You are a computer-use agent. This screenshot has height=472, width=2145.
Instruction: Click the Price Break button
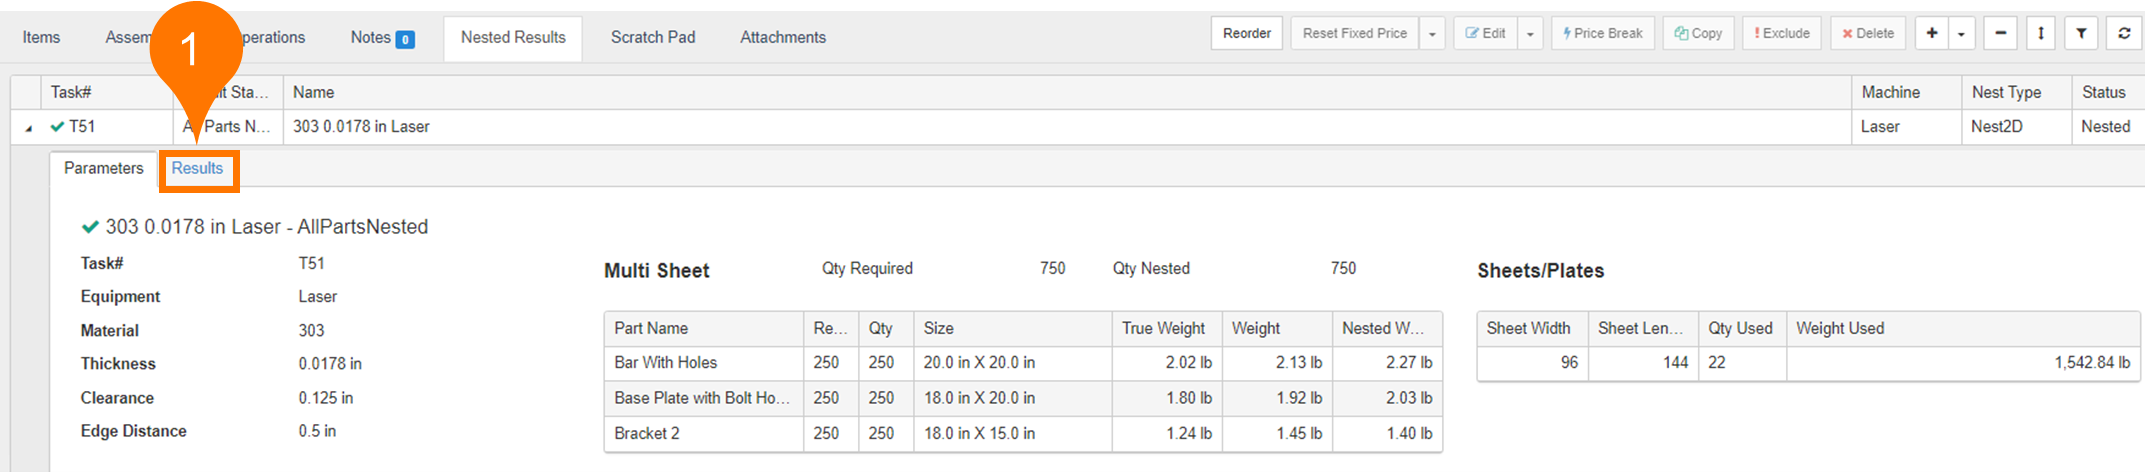(x=1603, y=33)
